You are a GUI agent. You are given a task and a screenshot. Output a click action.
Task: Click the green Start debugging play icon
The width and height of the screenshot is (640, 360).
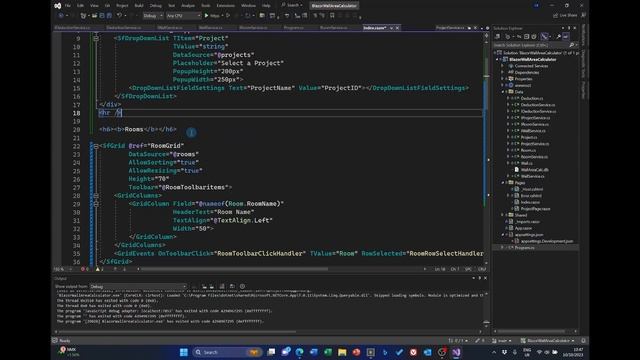[207, 16]
